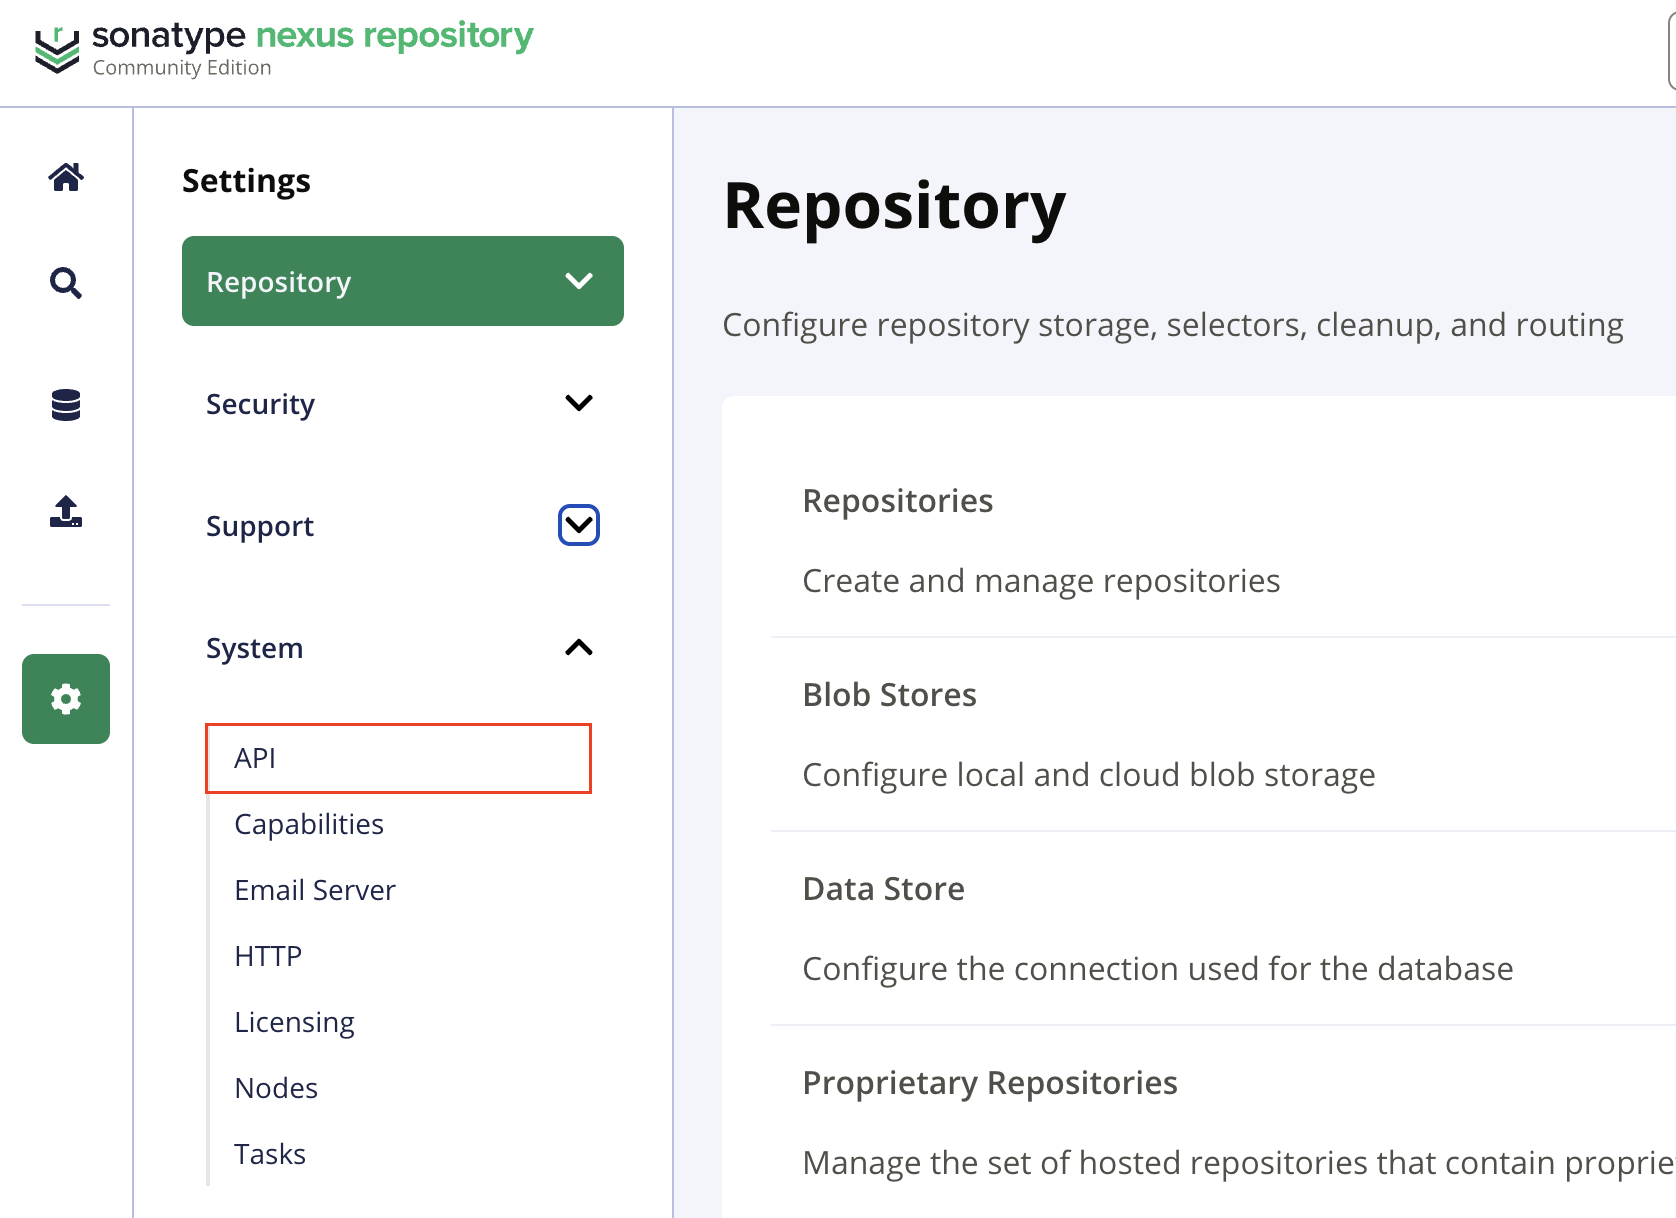The width and height of the screenshot is (1676, 1218).
Task: Select Nodes under System
Action: 276,1088
